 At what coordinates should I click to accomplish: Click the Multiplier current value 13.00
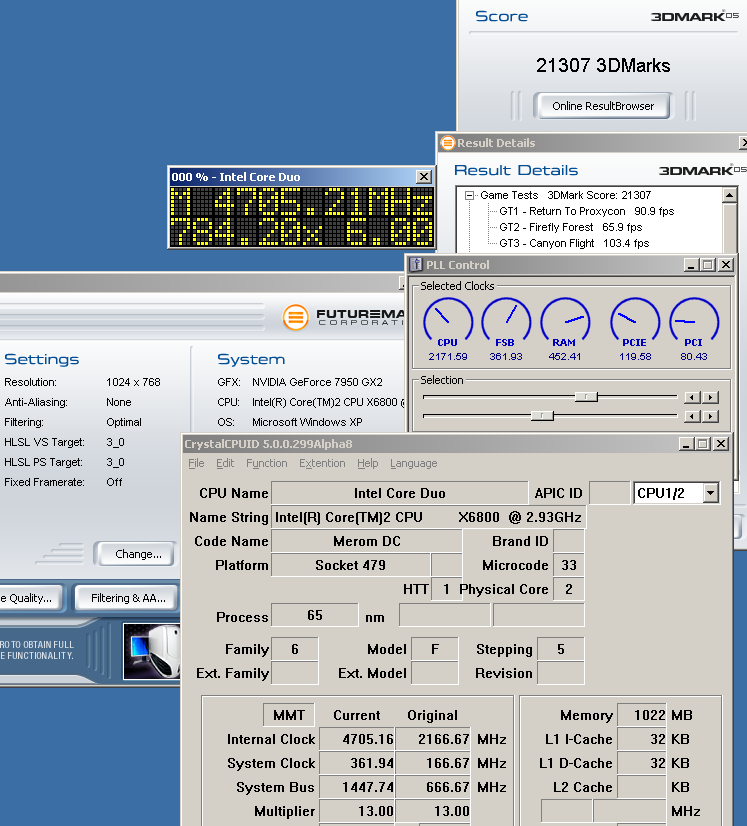pyautogui.click(x=357, y=811)
